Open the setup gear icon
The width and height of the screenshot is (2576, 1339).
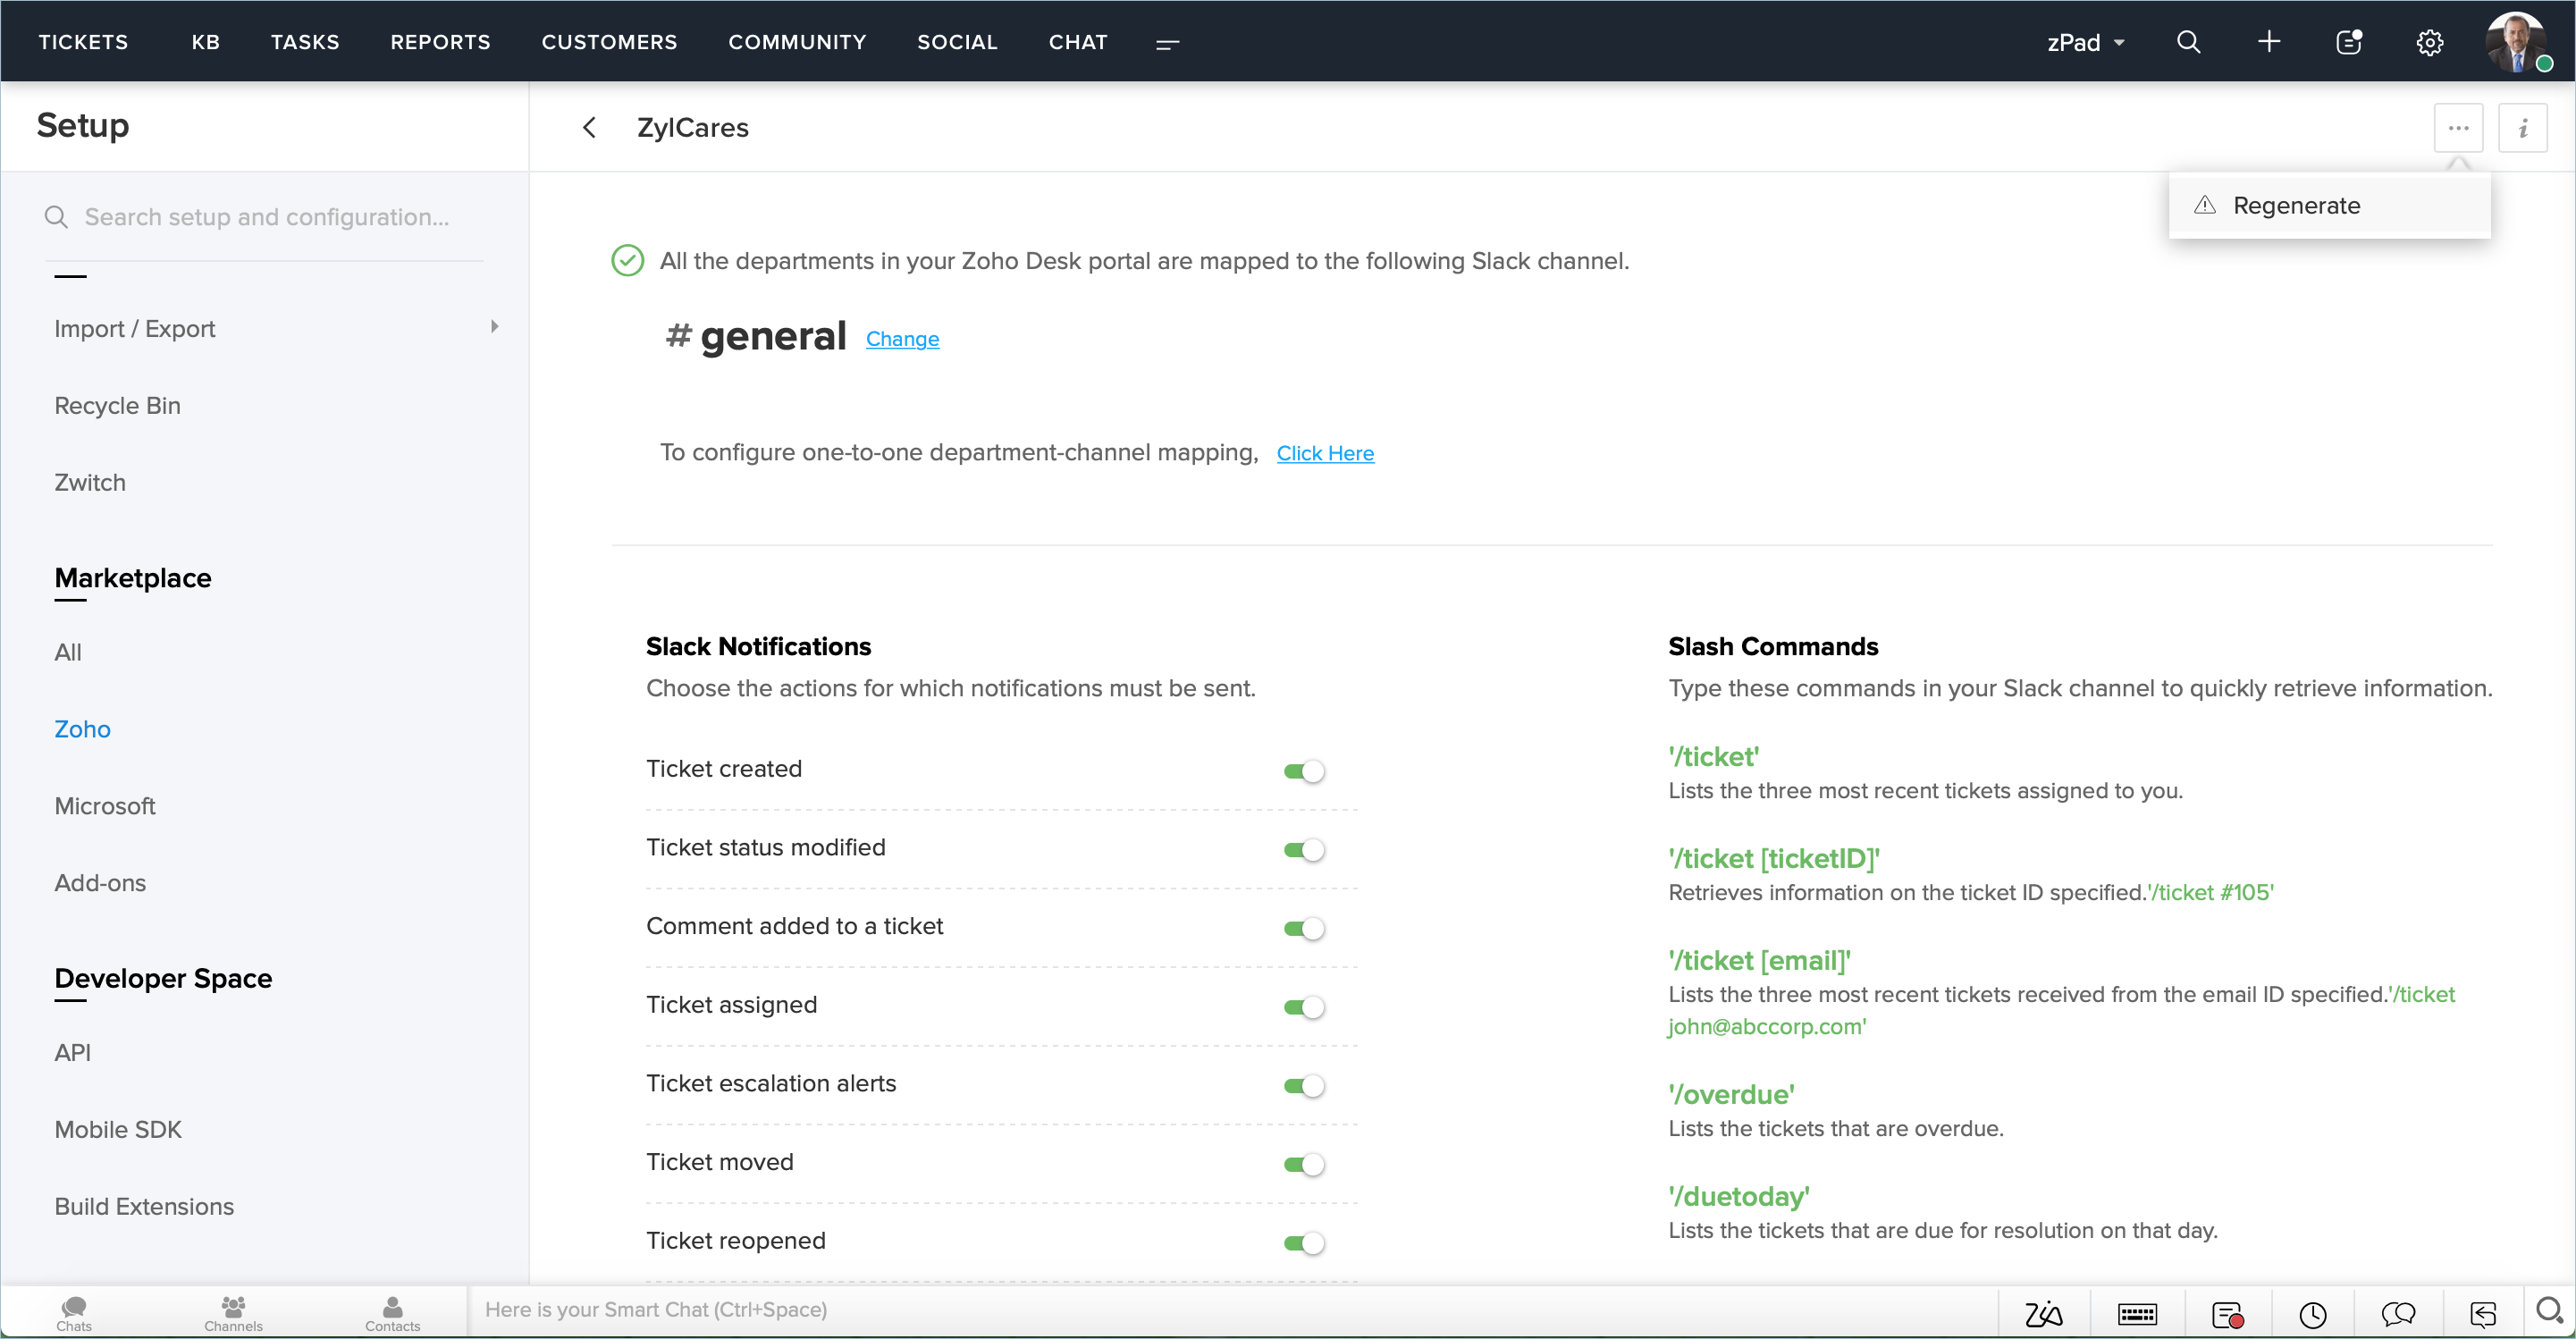(x=2429, y=43)
